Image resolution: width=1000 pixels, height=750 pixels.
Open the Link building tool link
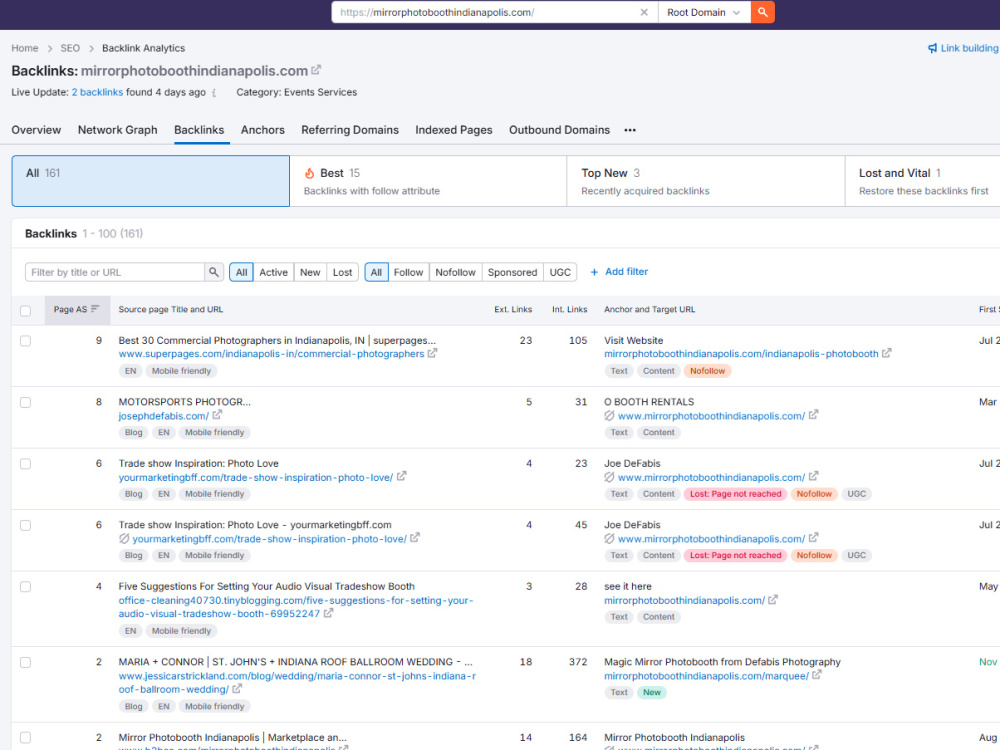963,48
